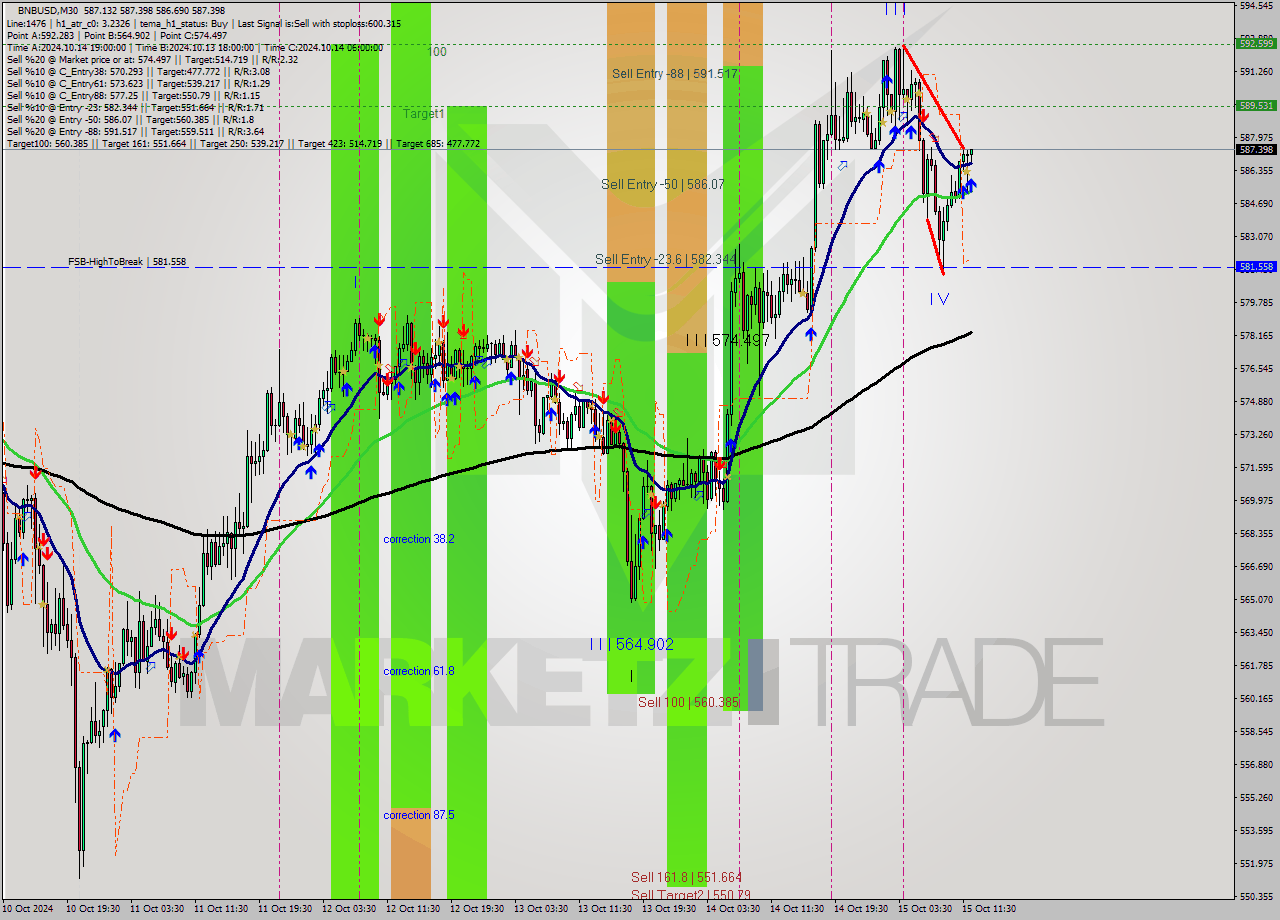Screen dimensions: 1280x920
Task: Click the 'FSB-HighToBreak | 581.558' label
Action: 127,262
